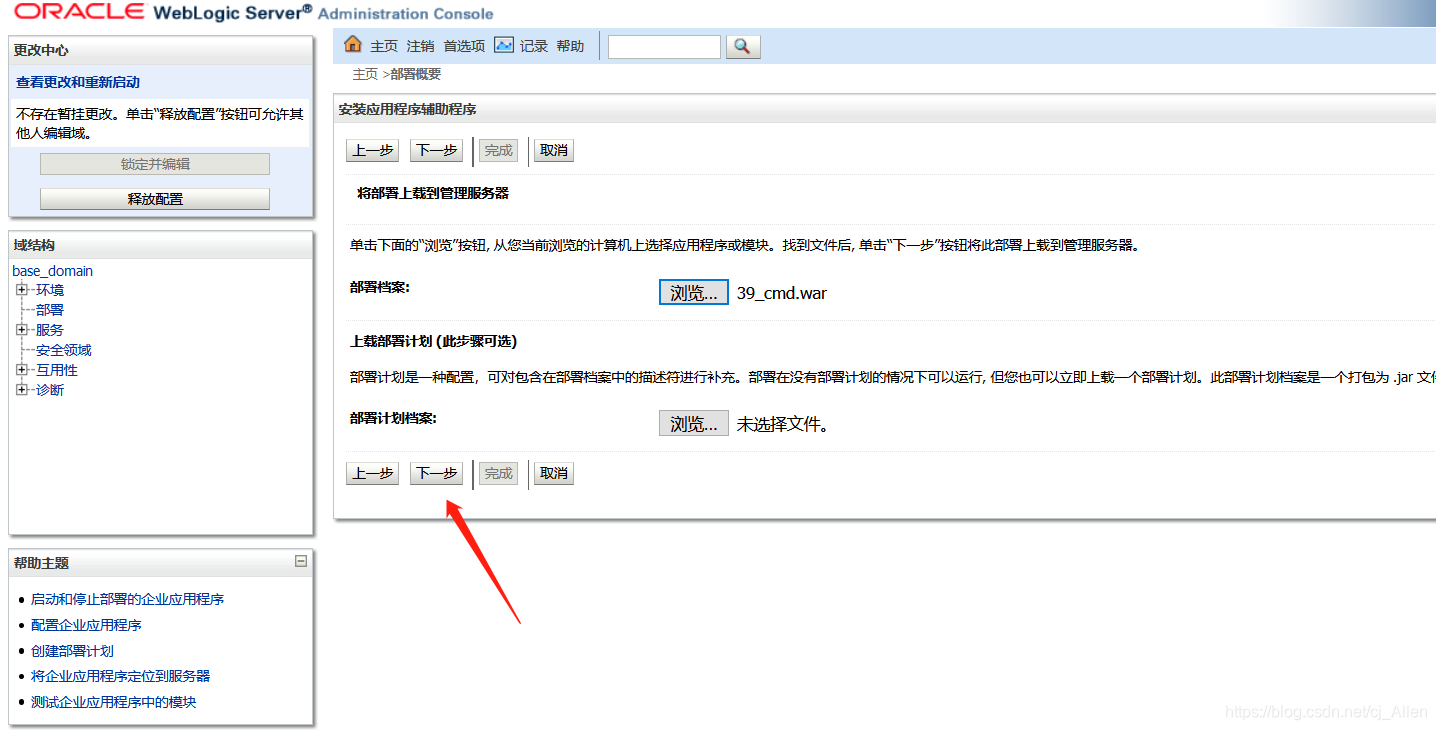
Task: Click the top 下一步 button
Action: pyautogui.click(x=437, y=150)
